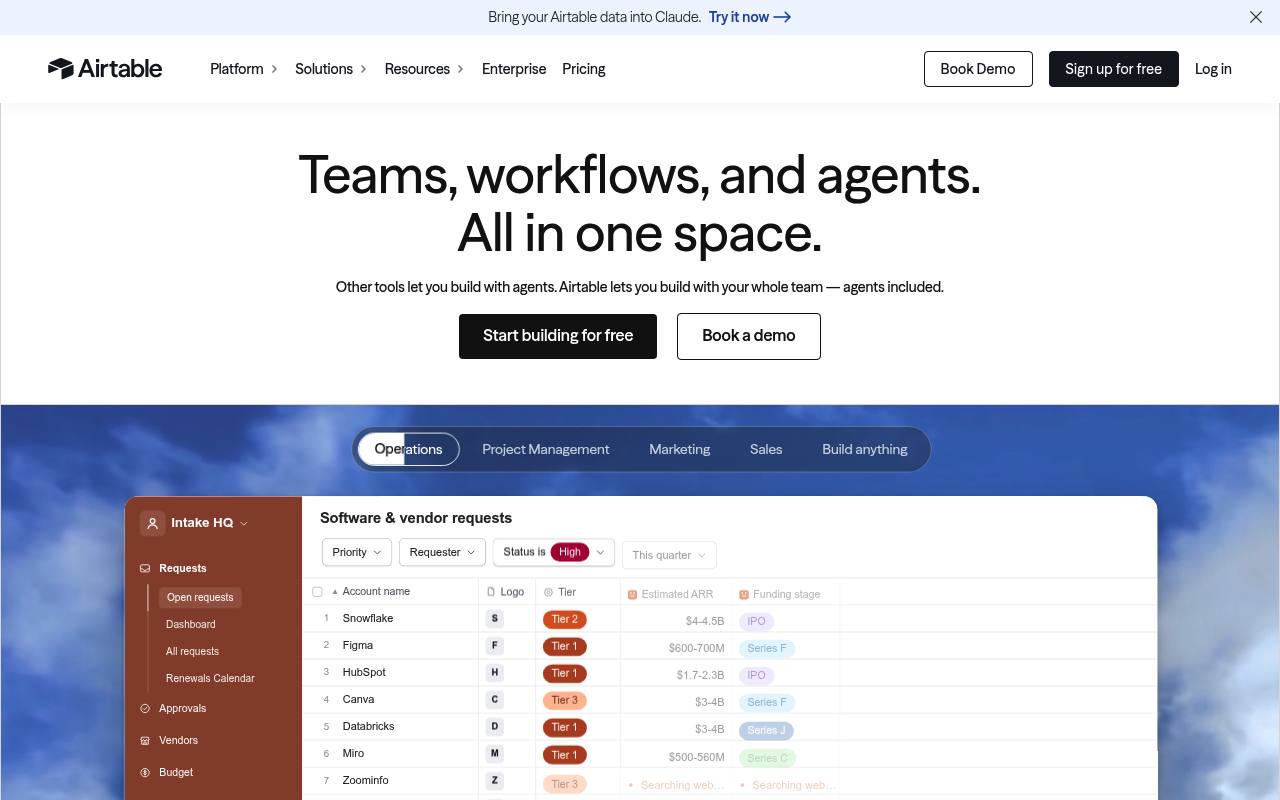Screen dimensions: 1280x800
Task: Click the Series C tag for Miro
Action: (x=767, y=757)
